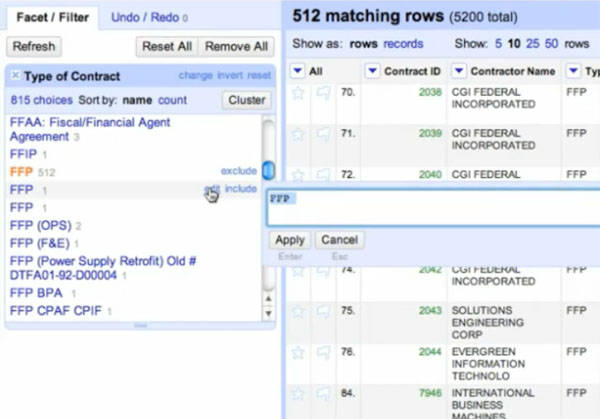Image resolution: width=600 pixels, height=419 pixels.
Task: Click inside the FFP edit text box
Action: [434, 209]
